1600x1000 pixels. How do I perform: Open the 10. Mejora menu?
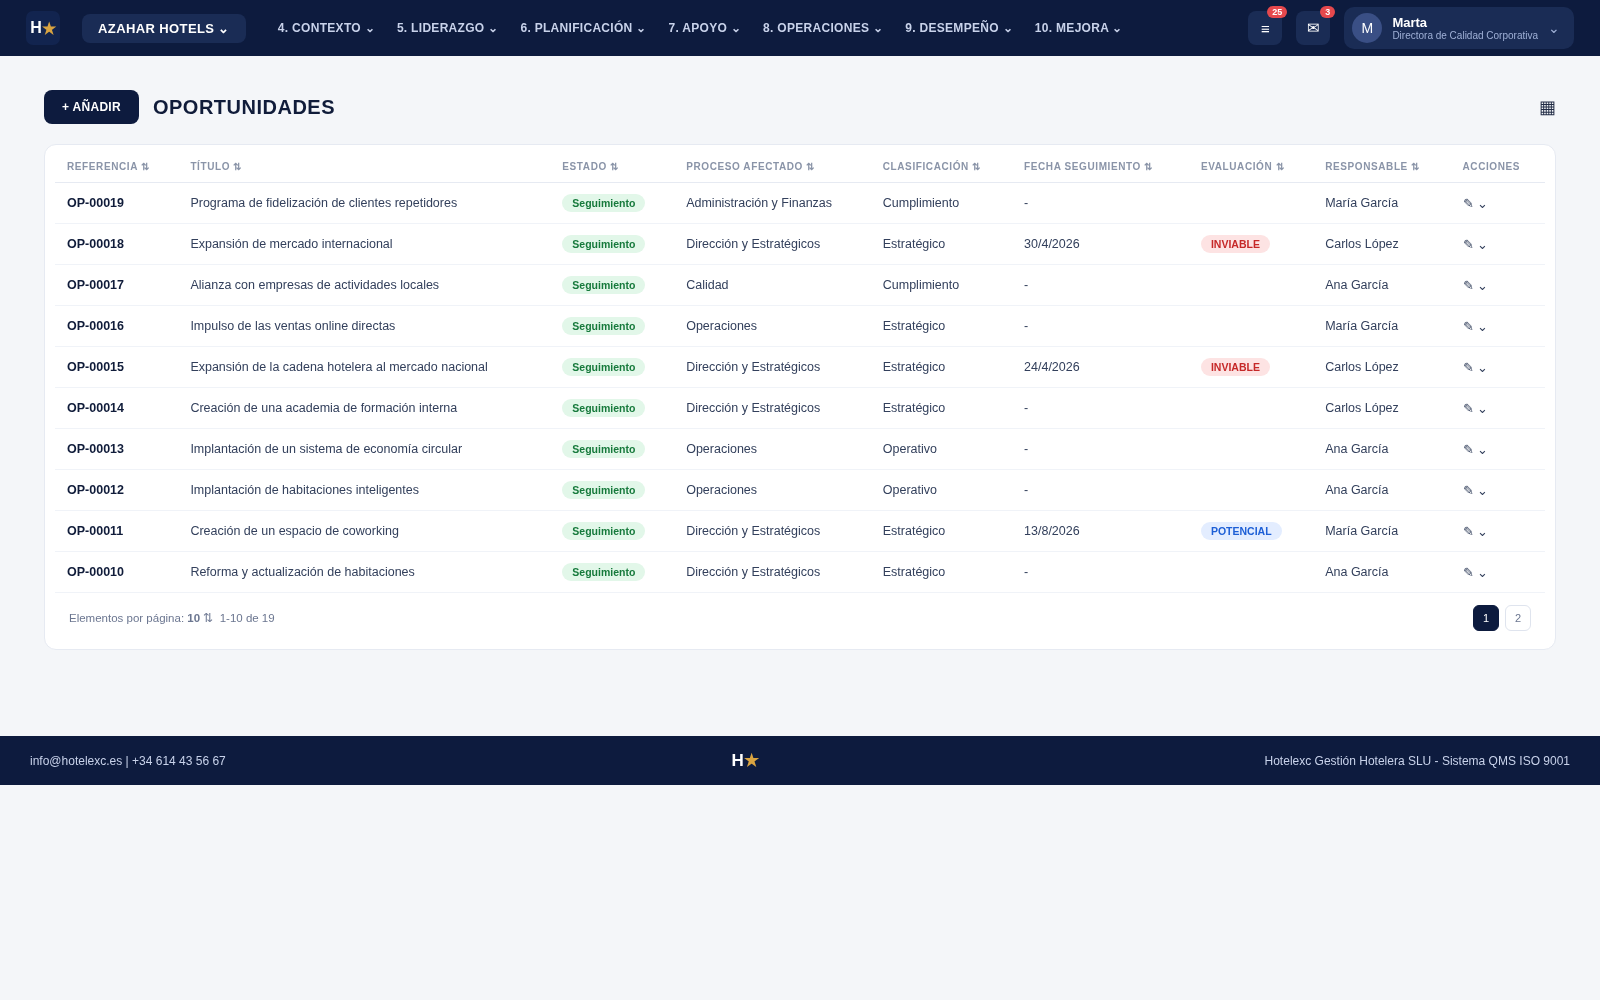click(x=1078, y=28)
